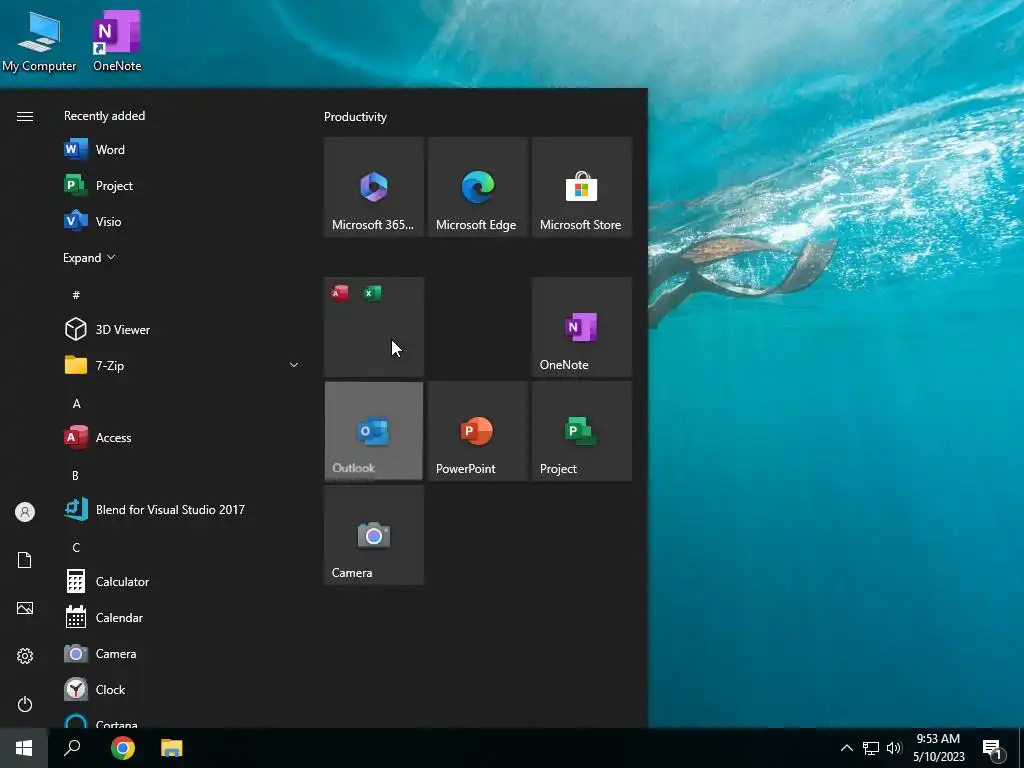Viewport: 1024px width, 768px height.
Task: Open Blend for Visual Studio 2017
Action: [182, 509]
